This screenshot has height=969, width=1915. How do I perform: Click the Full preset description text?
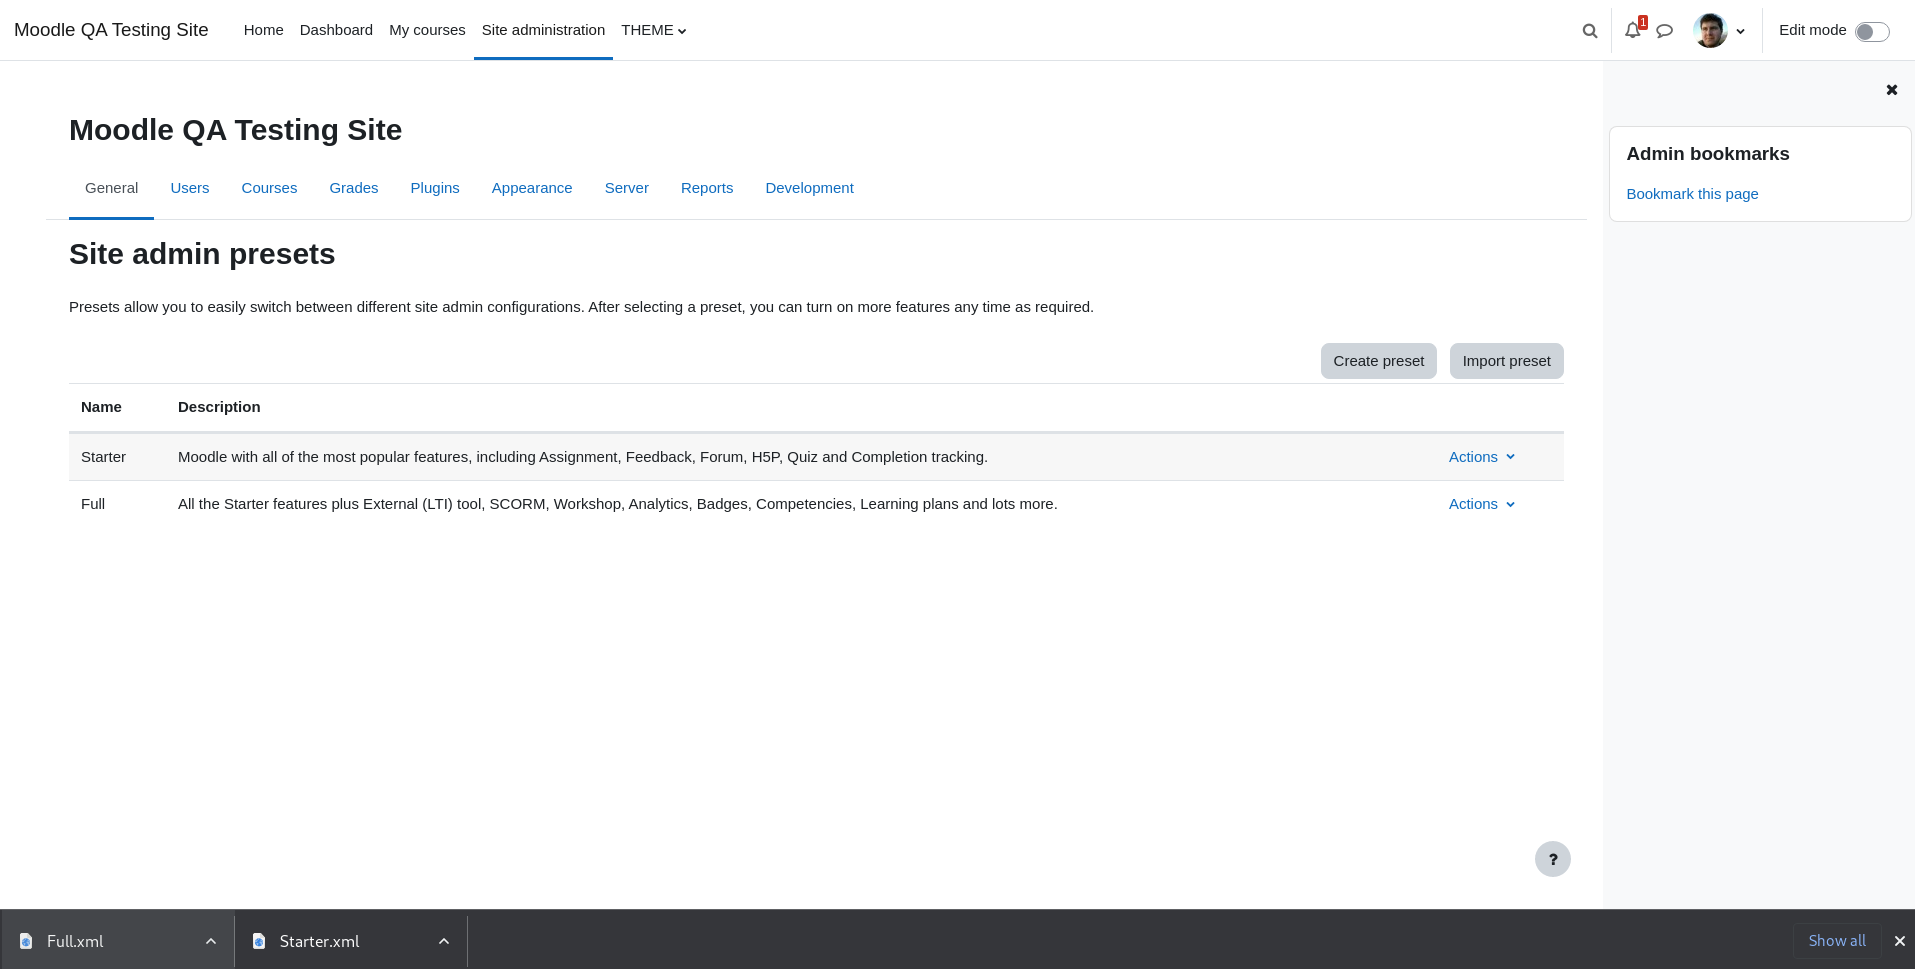pos(618,504)
